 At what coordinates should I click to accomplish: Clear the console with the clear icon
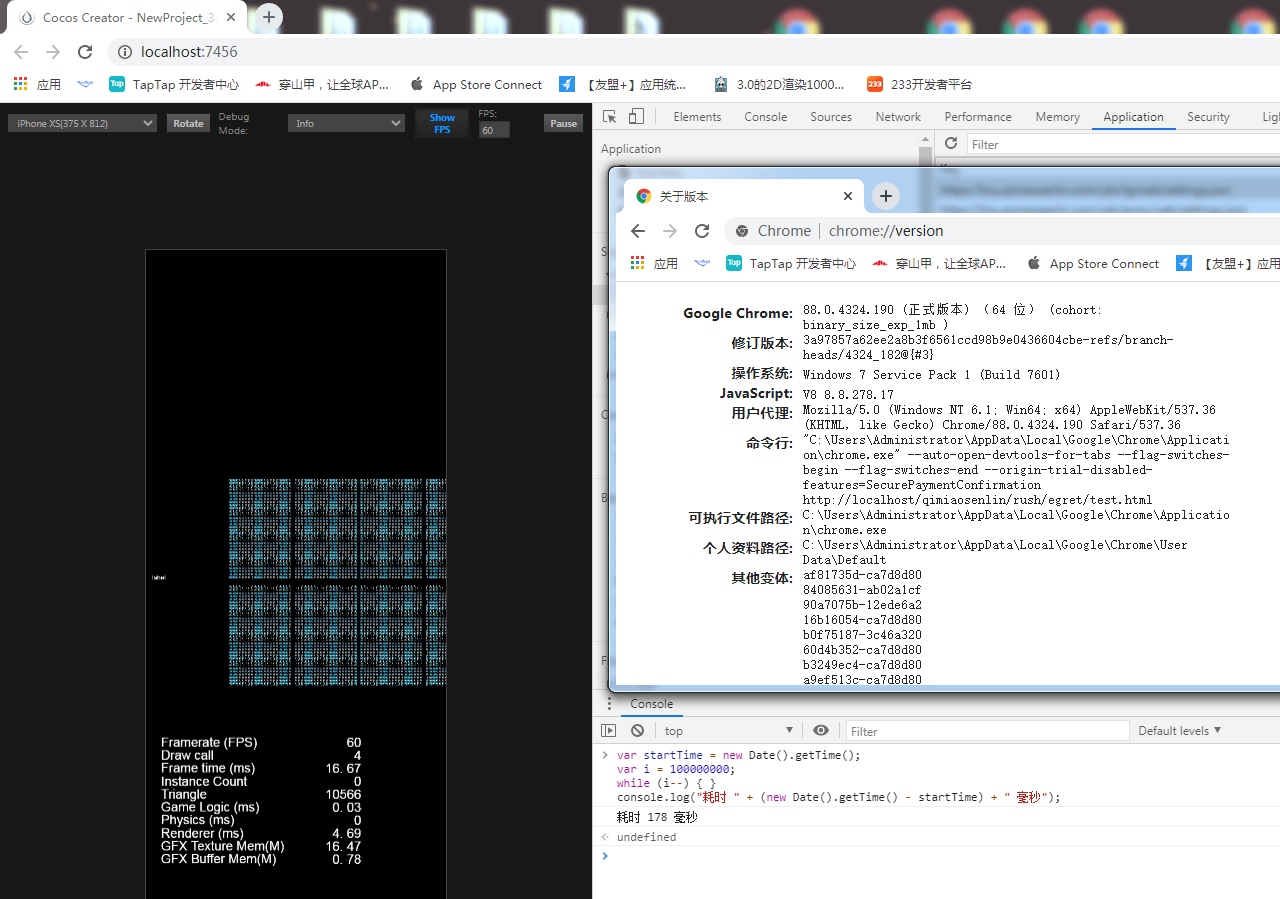(637, 731)
